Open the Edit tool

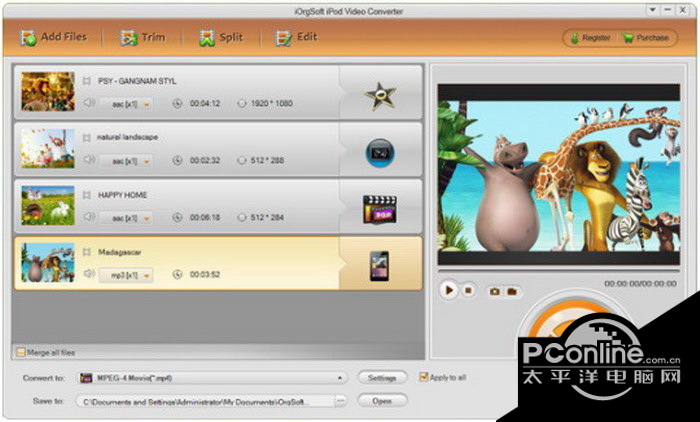(x=296, y=38)
